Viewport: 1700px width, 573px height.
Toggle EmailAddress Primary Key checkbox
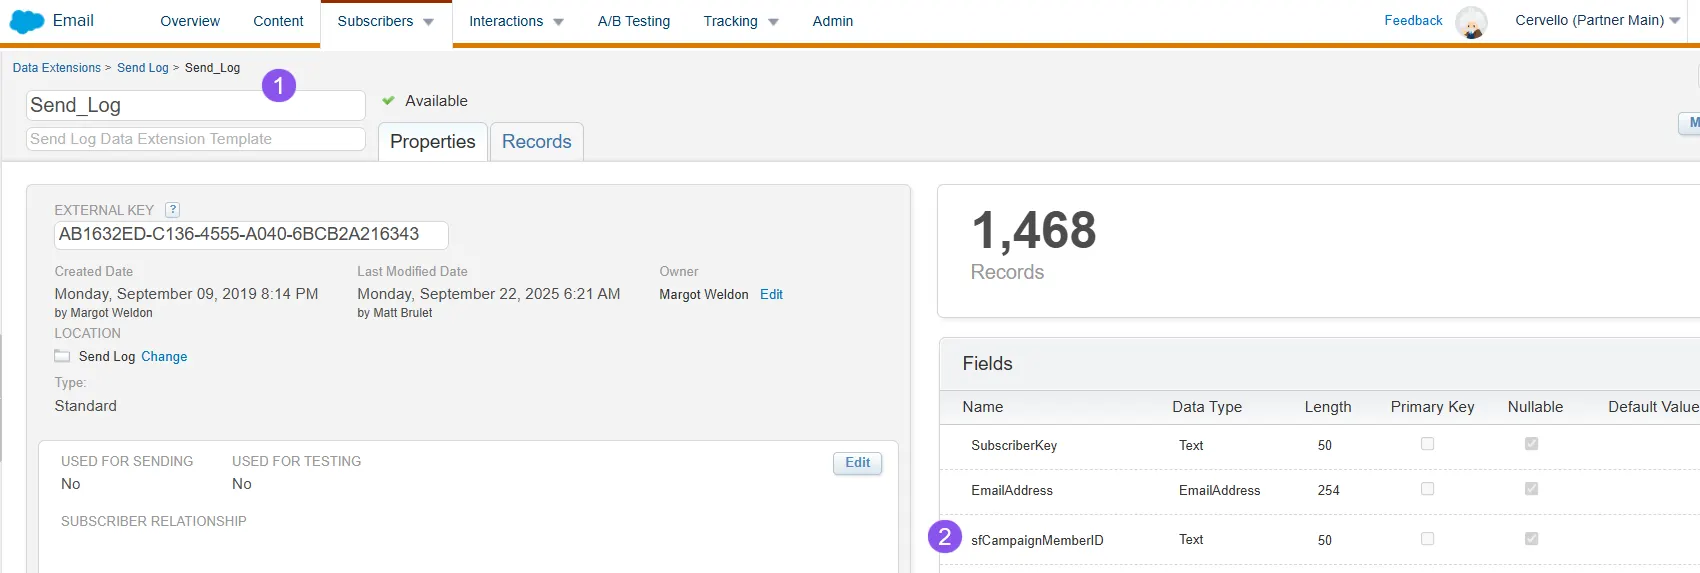click(1427, 489)
